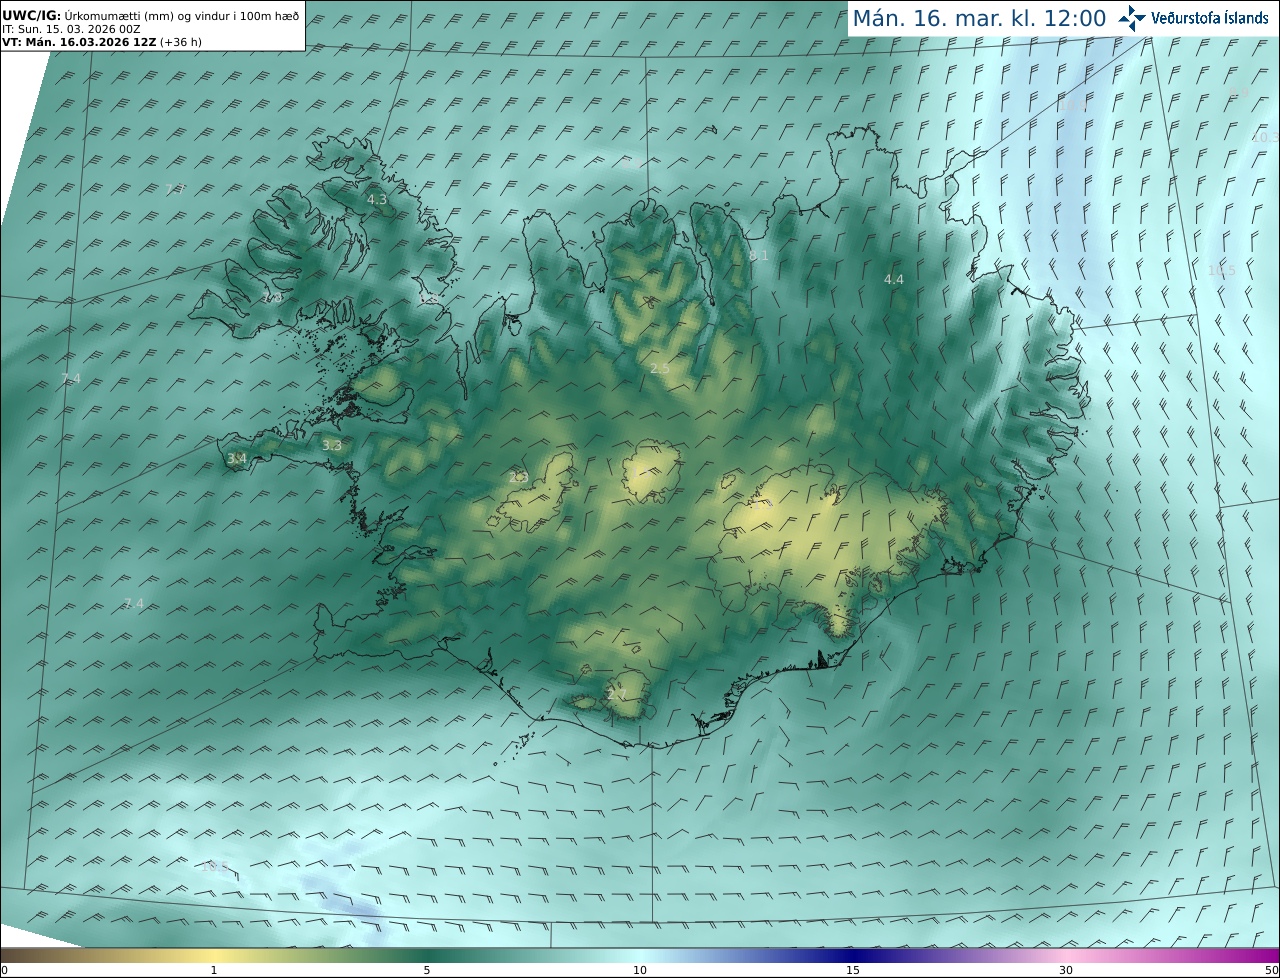Click the VT: Mán. 16.03.2026 12Z line
The width and height of the screenshot is (1280, 978).
100,42
